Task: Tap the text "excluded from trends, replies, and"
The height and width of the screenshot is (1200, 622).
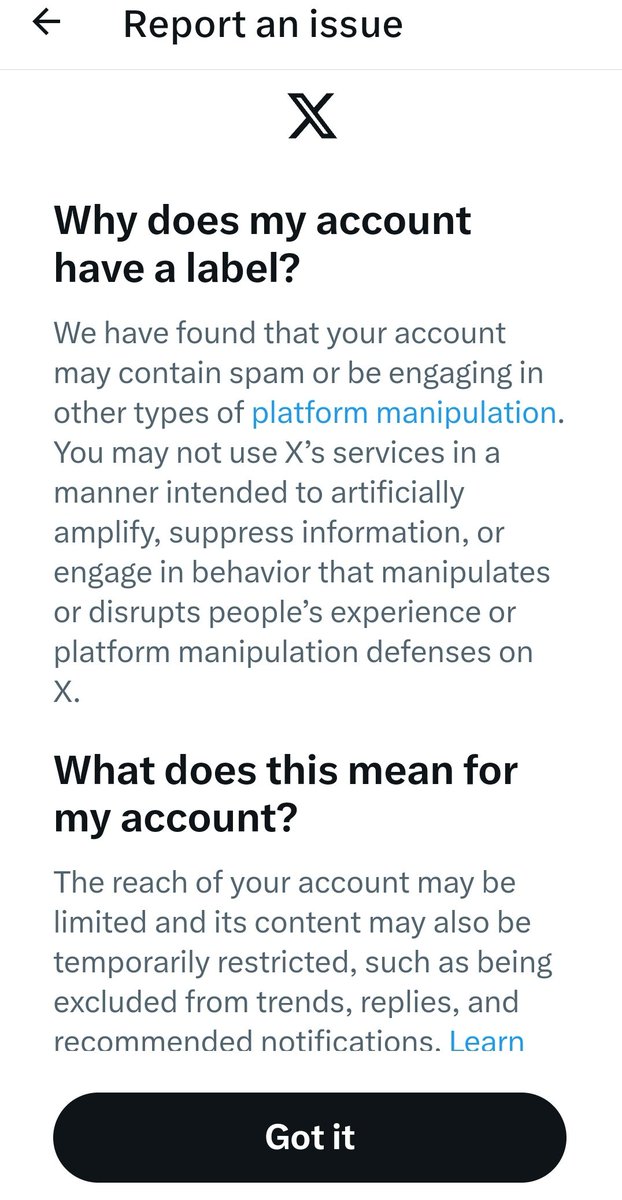Action: 285,1001
